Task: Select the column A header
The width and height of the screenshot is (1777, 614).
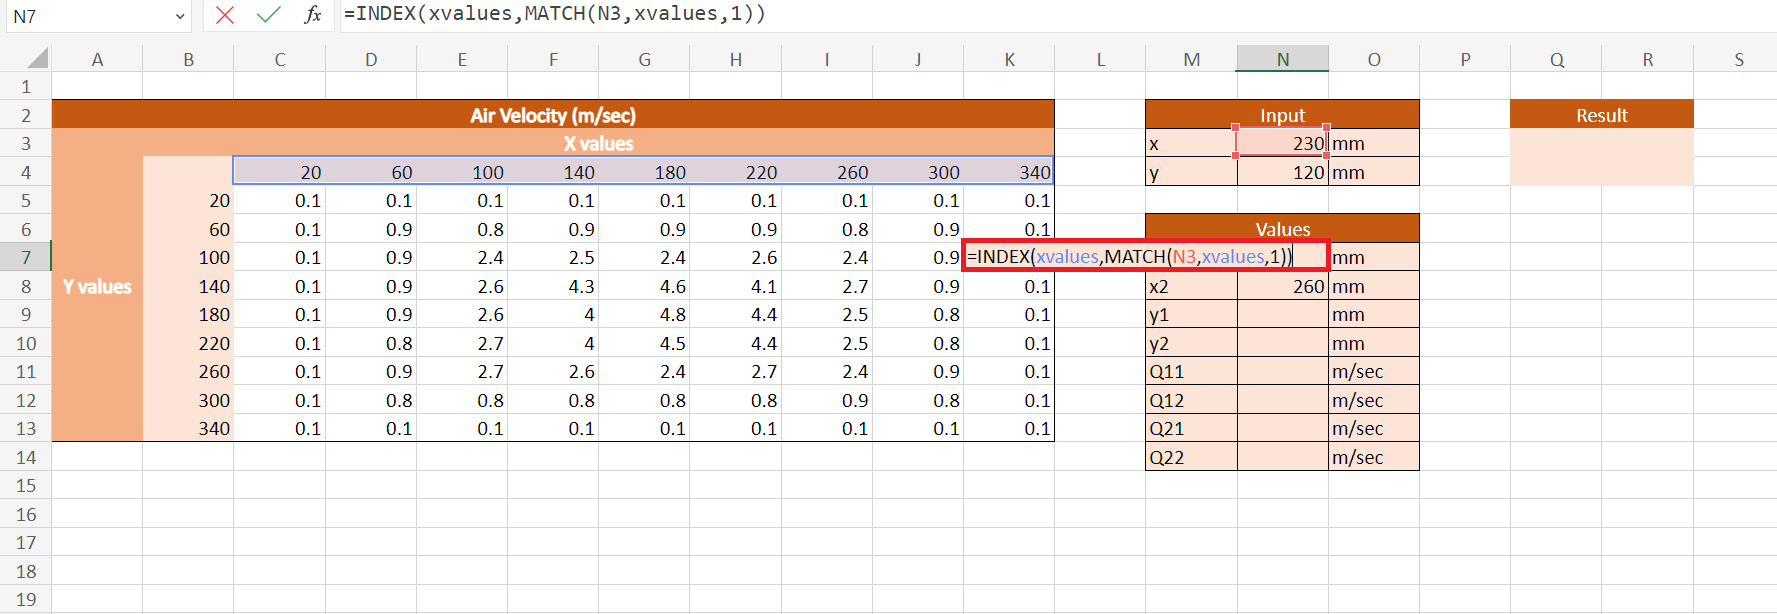Action: (x=97, y=59)
